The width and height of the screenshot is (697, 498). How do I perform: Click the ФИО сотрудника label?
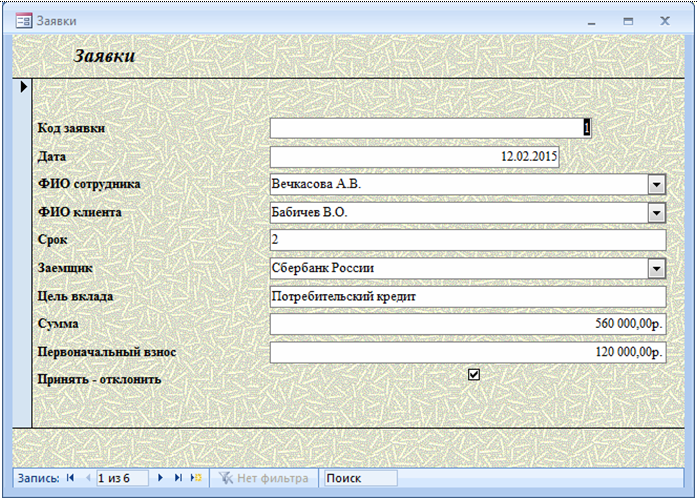click(x=89, y=184)
